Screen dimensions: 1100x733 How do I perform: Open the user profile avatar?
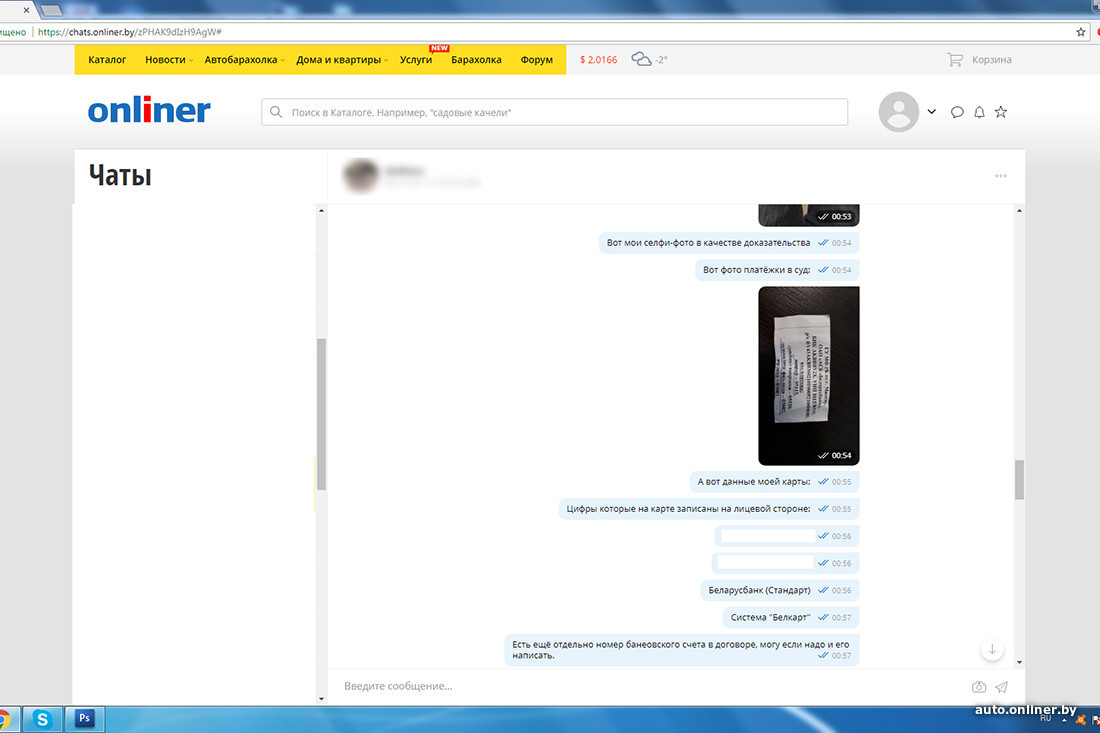tap(899, 112)
